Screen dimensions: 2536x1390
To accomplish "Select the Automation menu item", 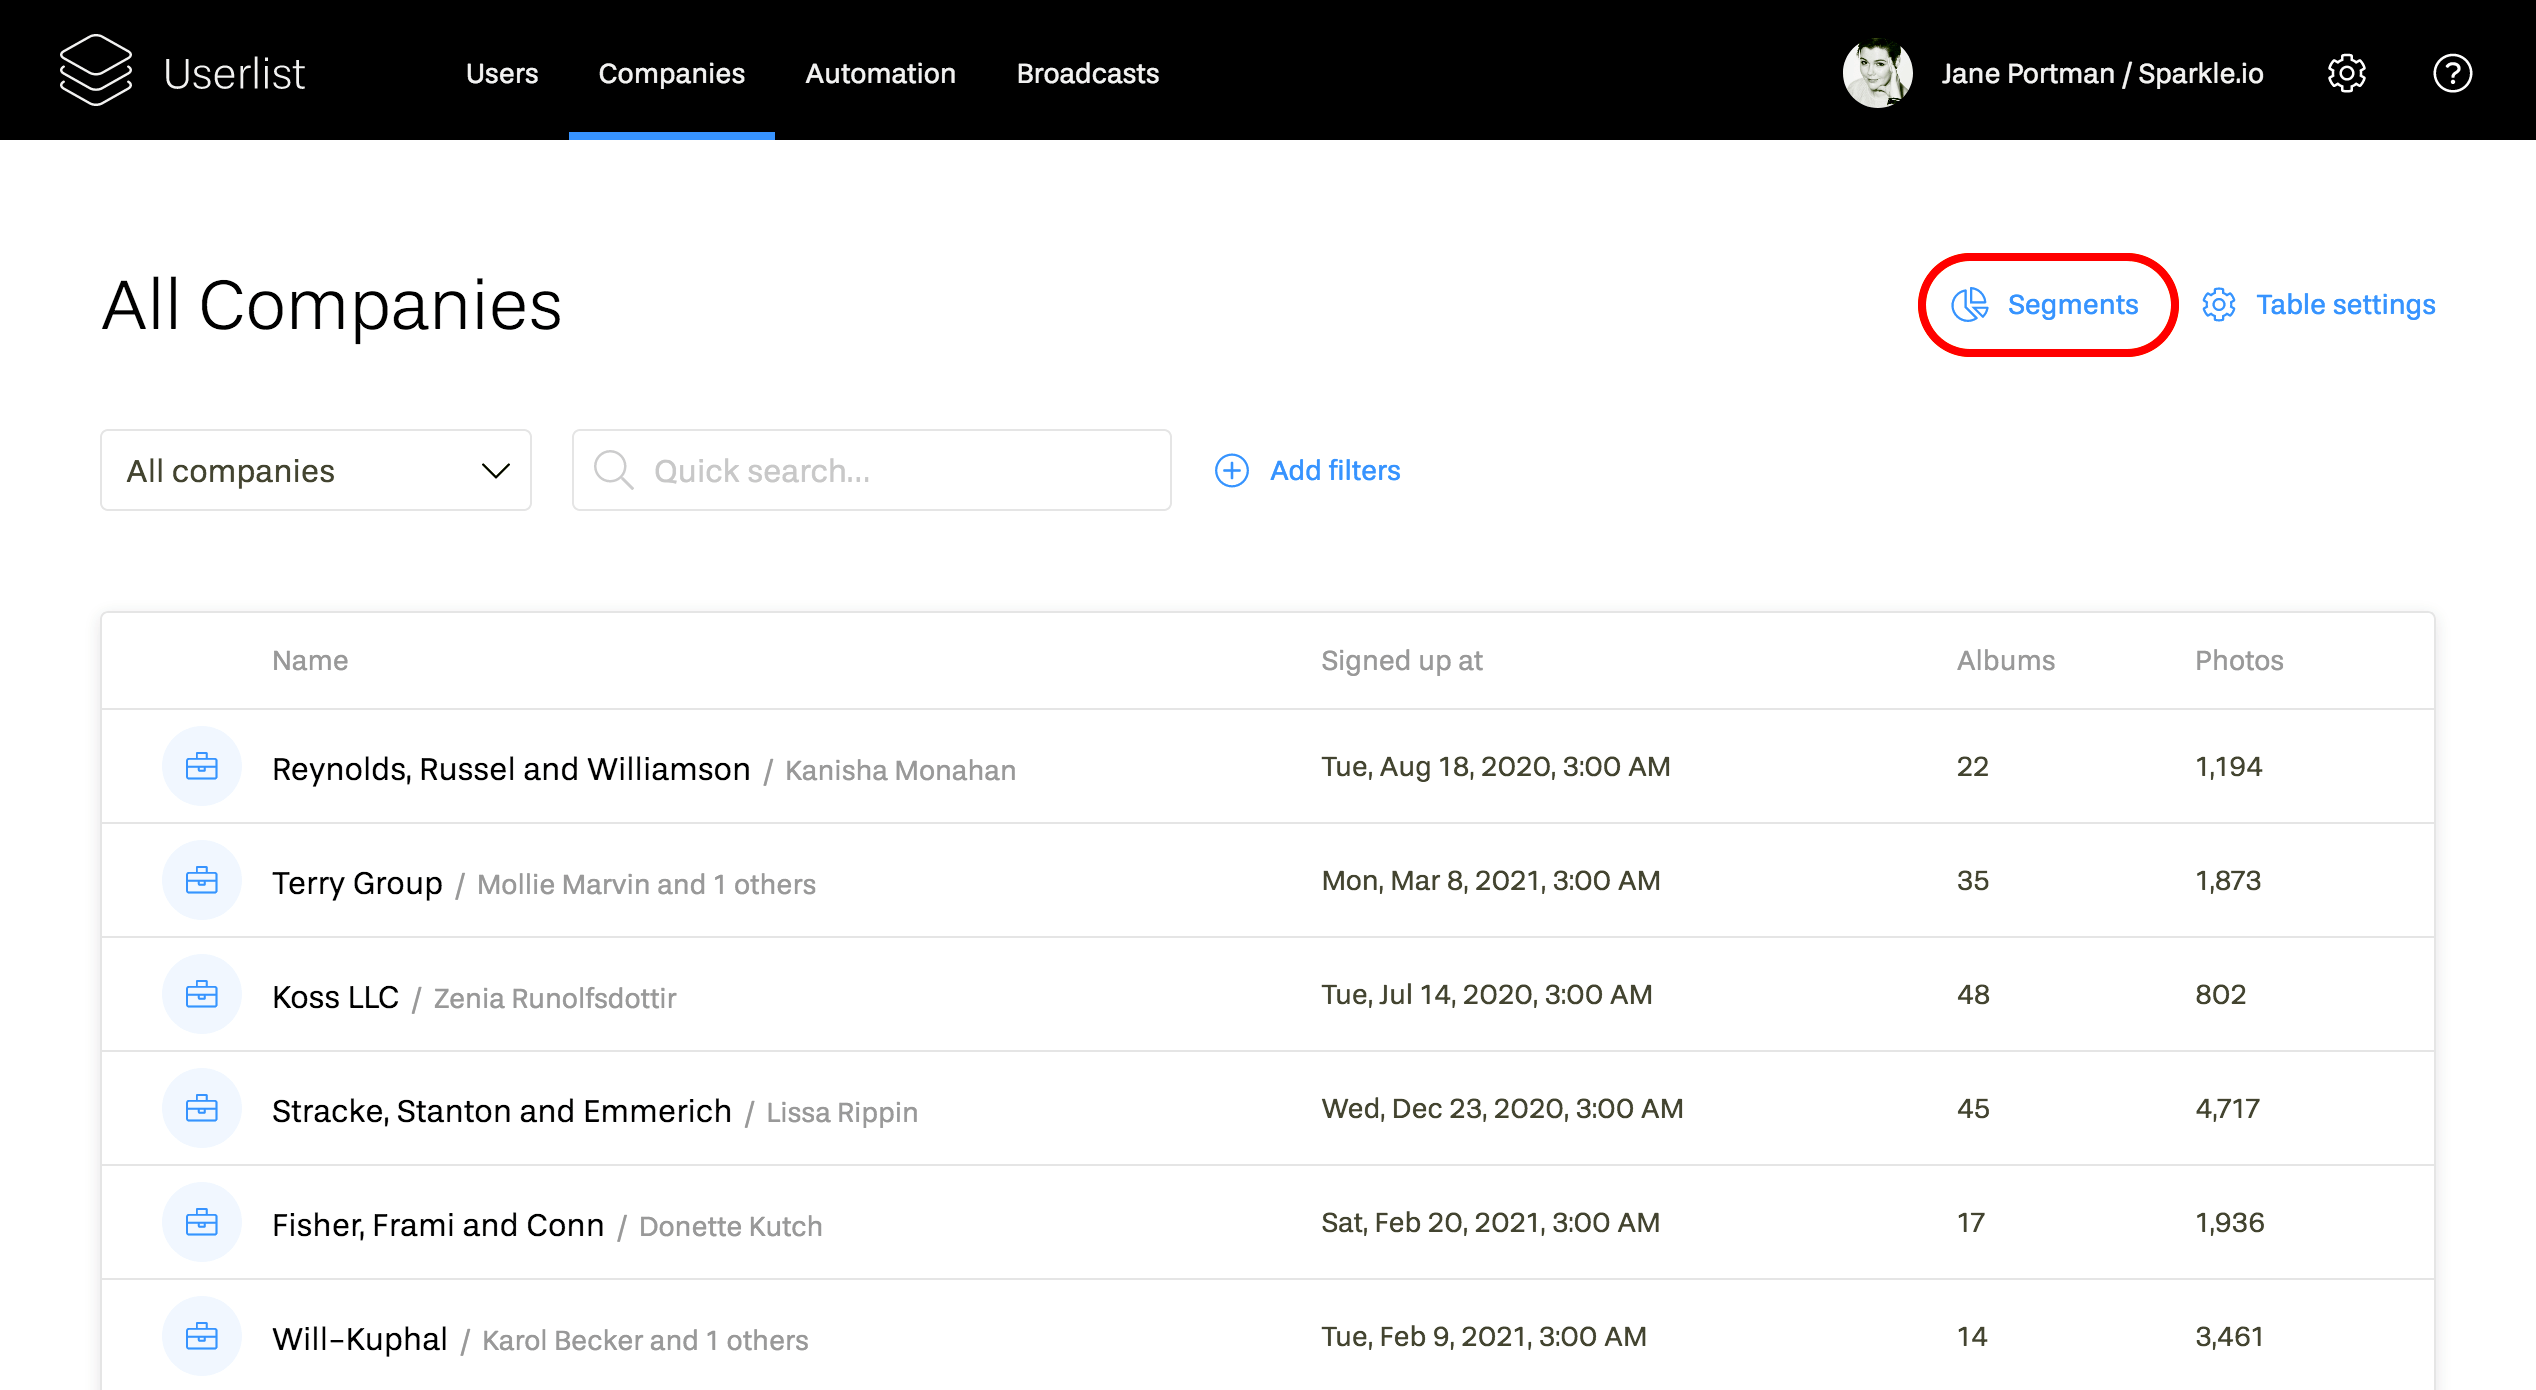I will point(880,72).
